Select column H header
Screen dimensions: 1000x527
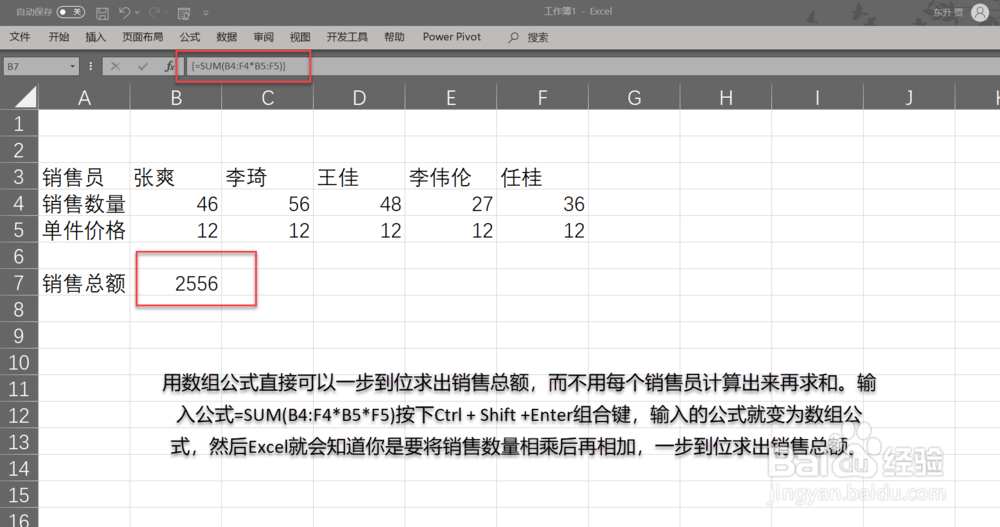726,98
